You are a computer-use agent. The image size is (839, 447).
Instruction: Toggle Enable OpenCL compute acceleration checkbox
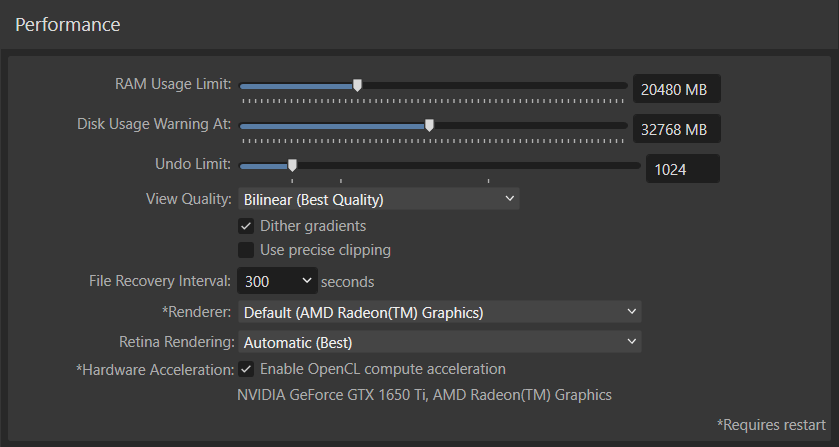(246, 369)
